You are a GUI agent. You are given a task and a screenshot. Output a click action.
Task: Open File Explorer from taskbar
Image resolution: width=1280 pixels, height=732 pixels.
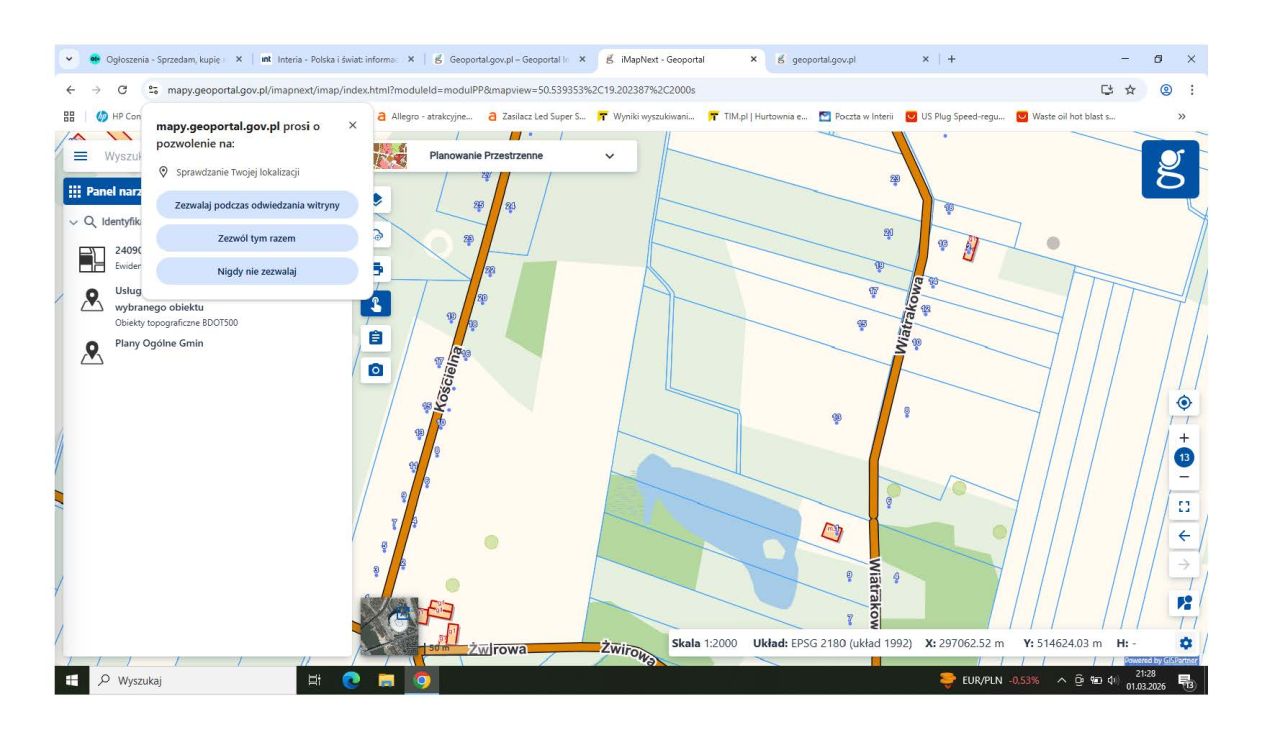386,682
